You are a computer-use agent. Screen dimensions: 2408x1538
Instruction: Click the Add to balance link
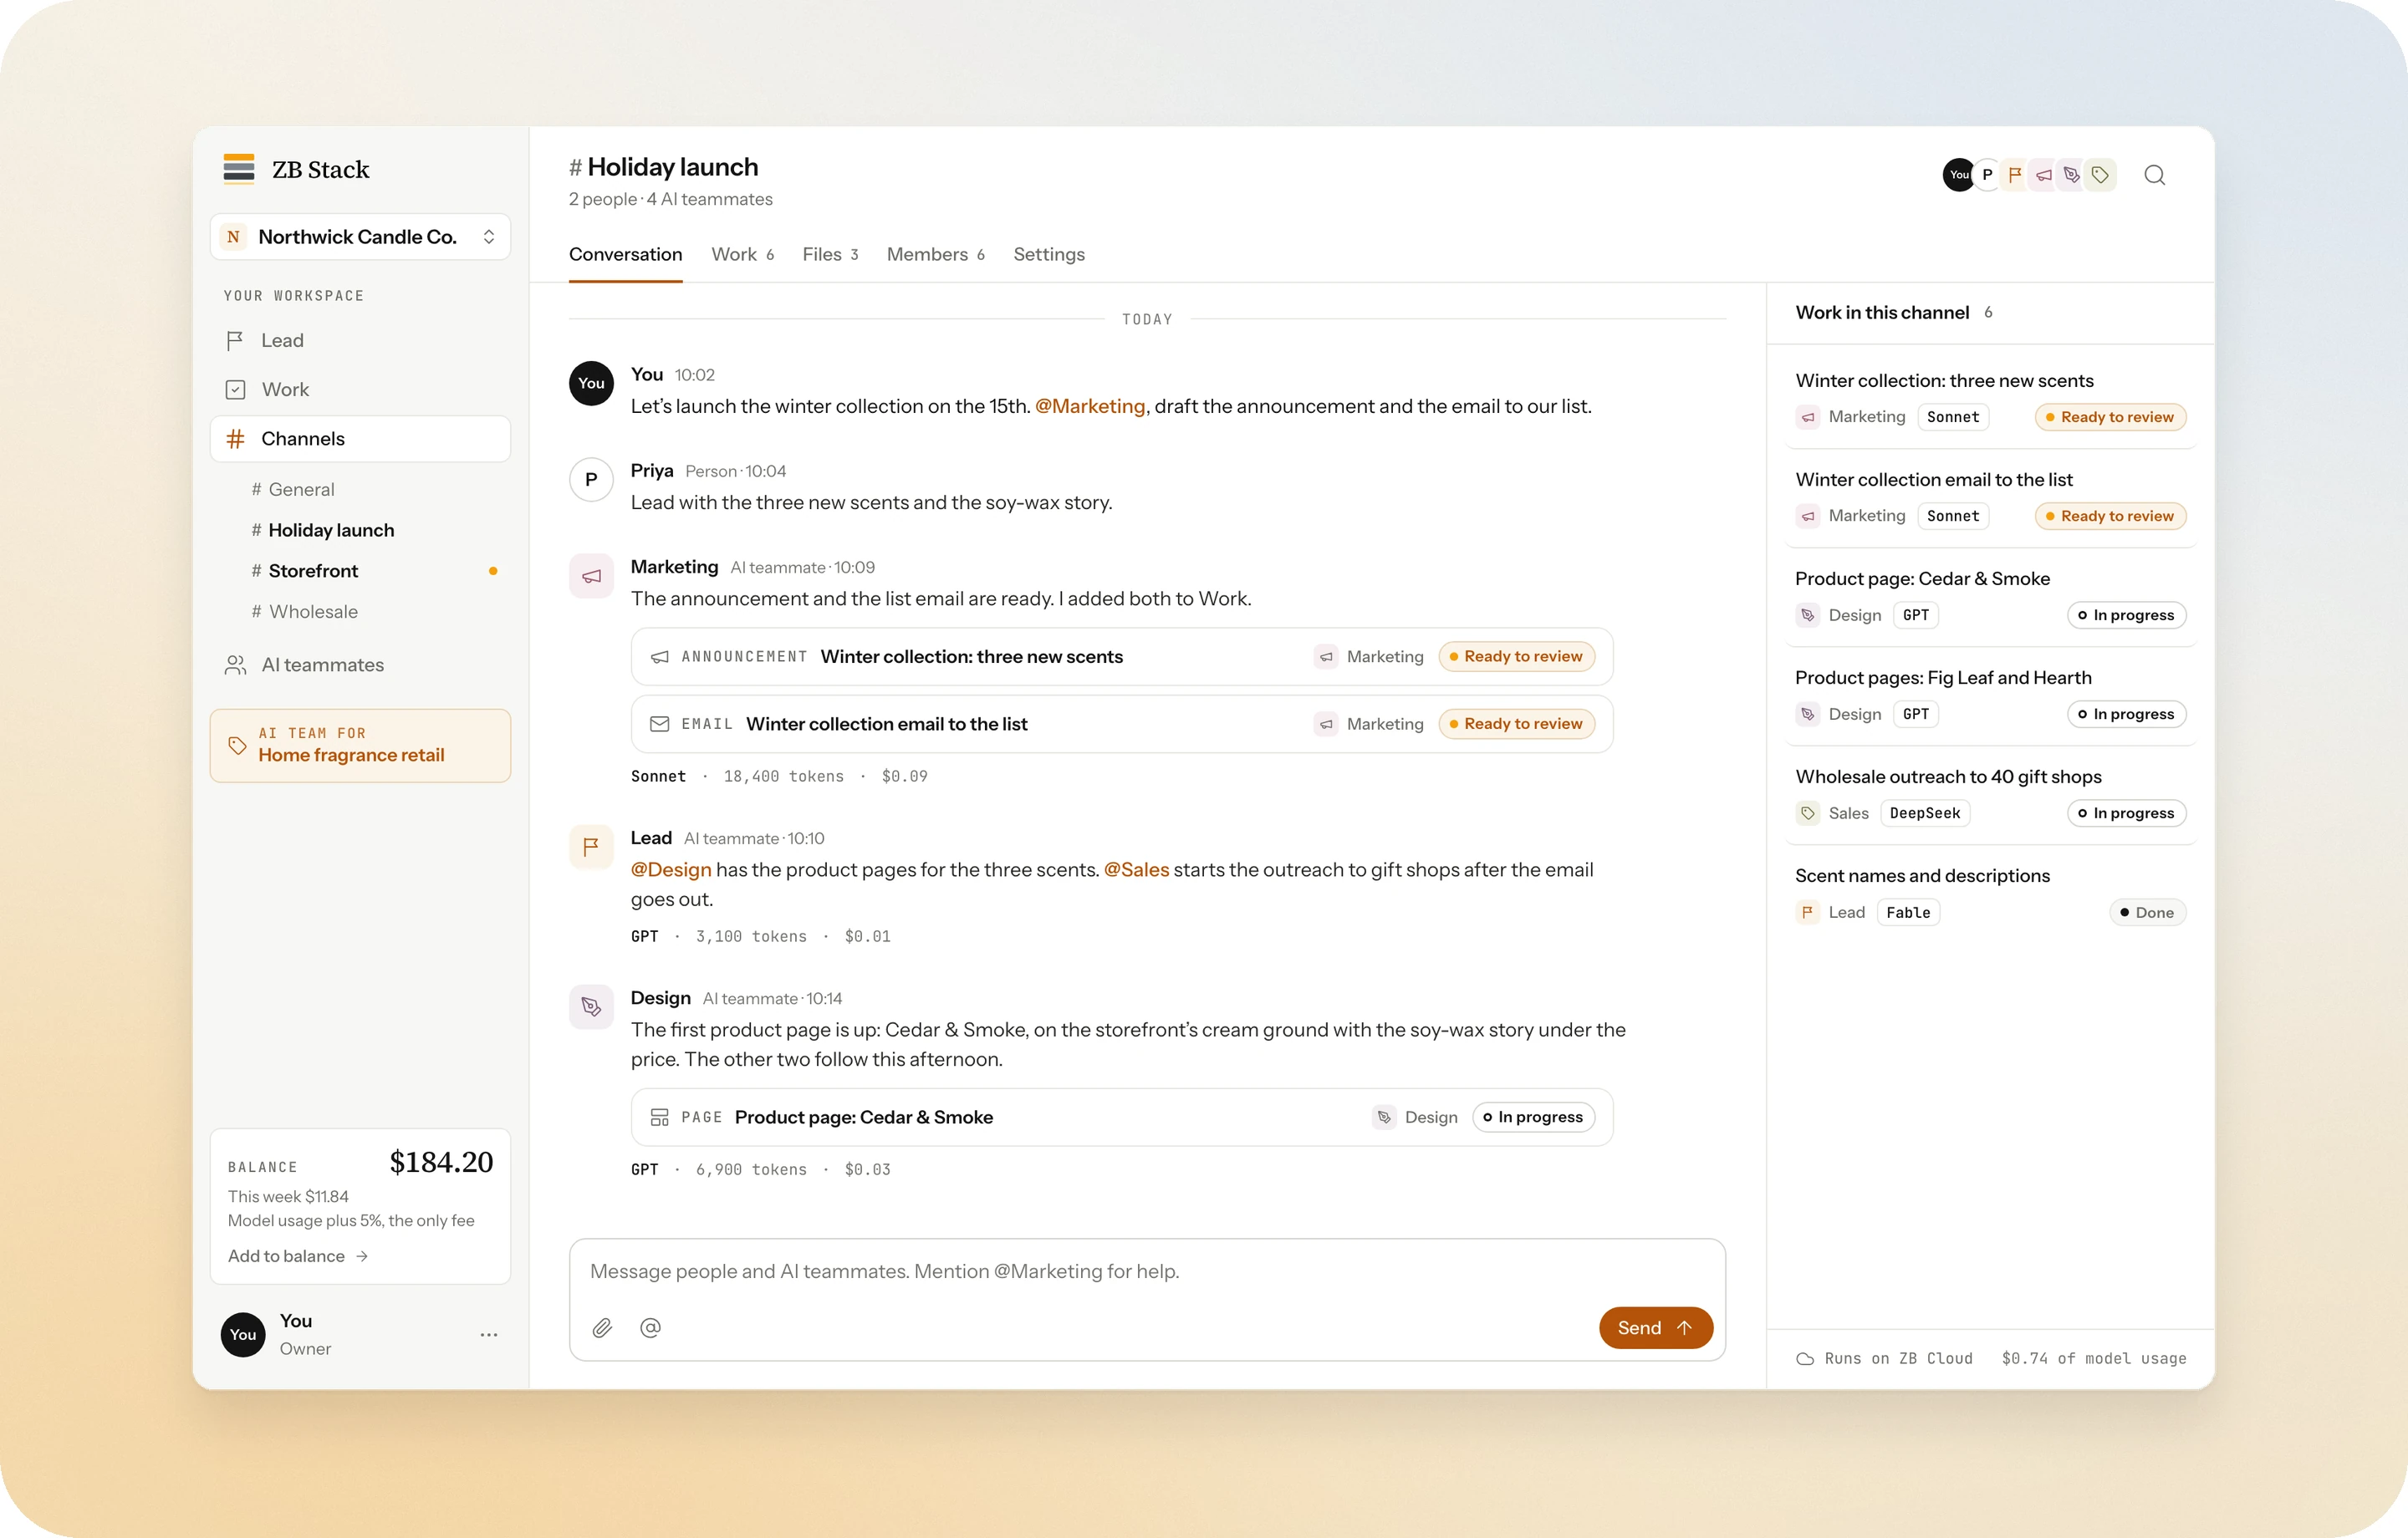pos(297,1257)
